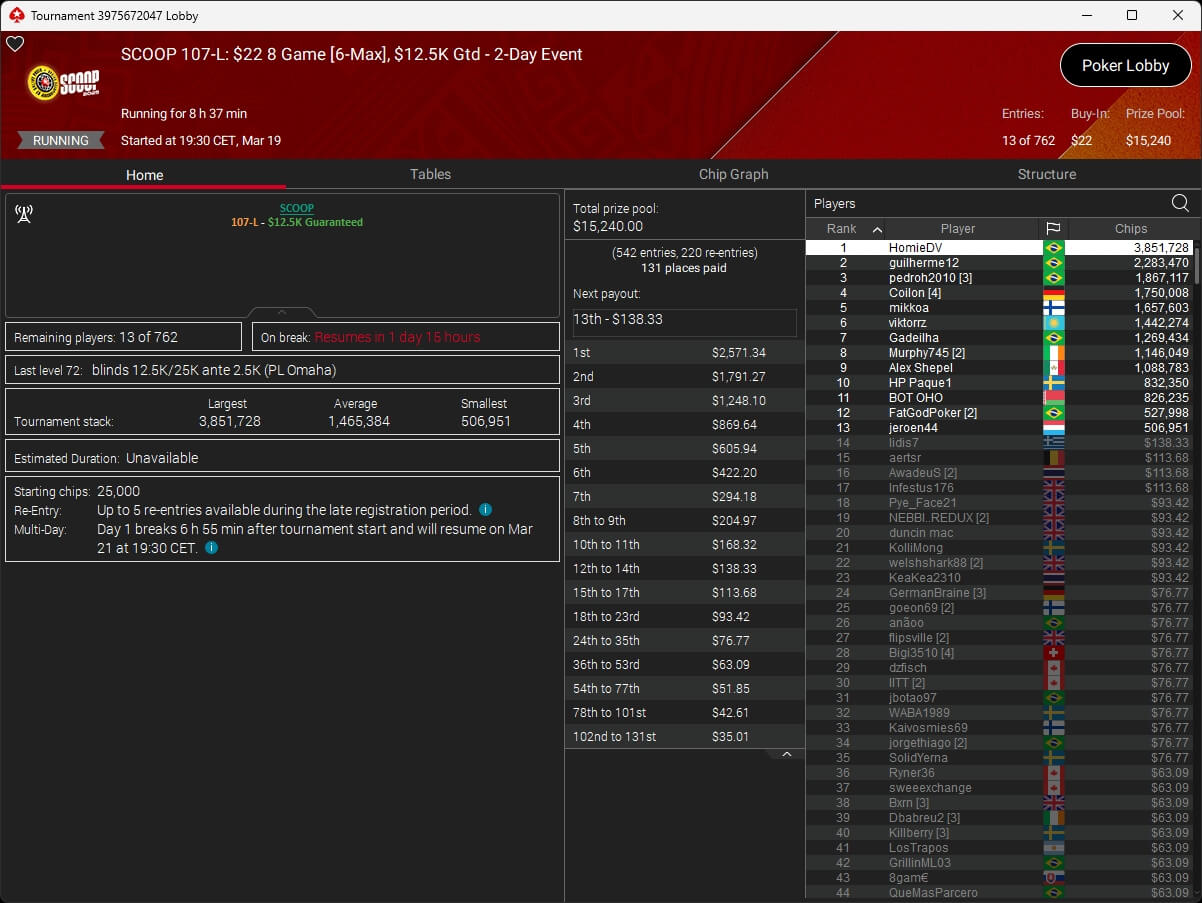Open the player search magnifier

coord(1180,204)
